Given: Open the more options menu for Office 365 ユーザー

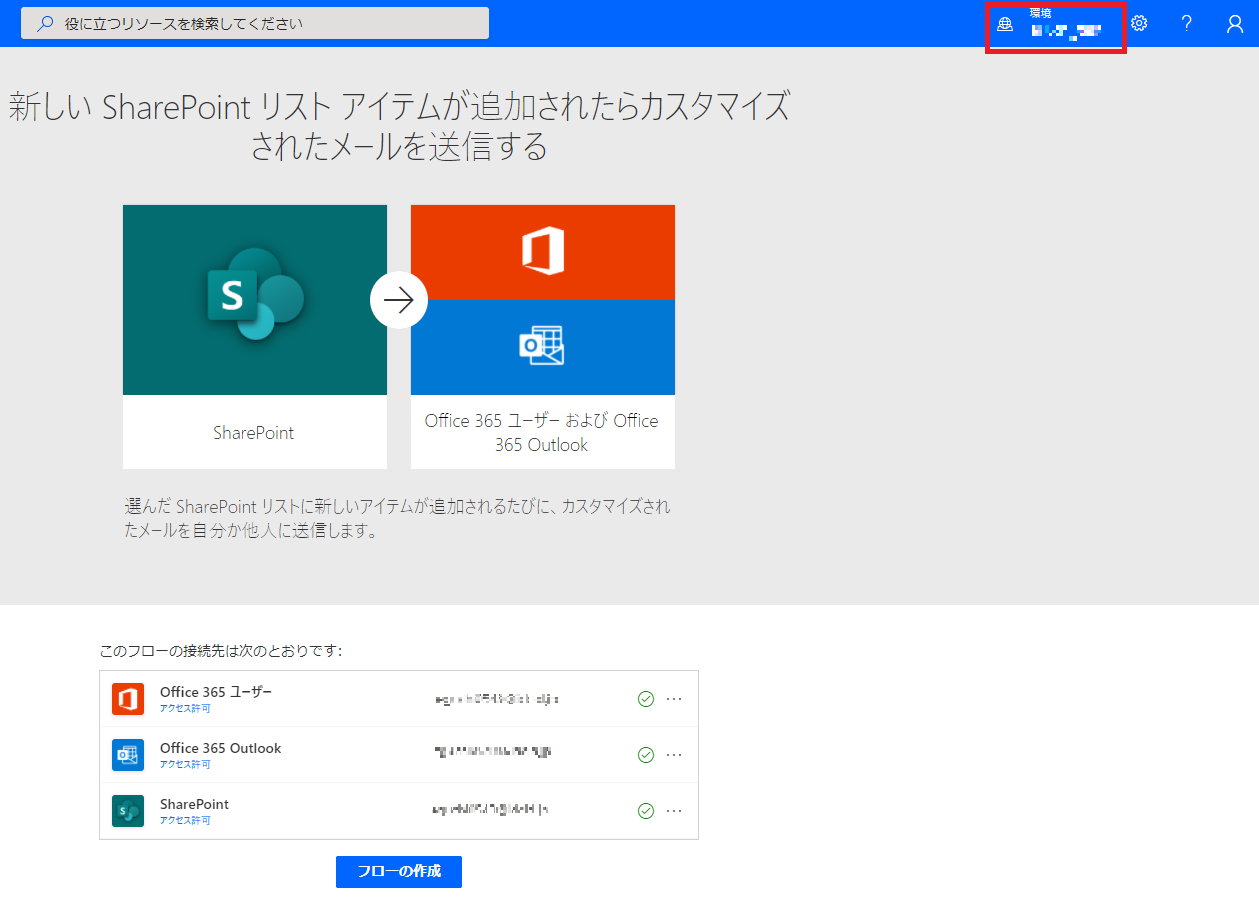Looking at the screenshot, I should (674, 699).
